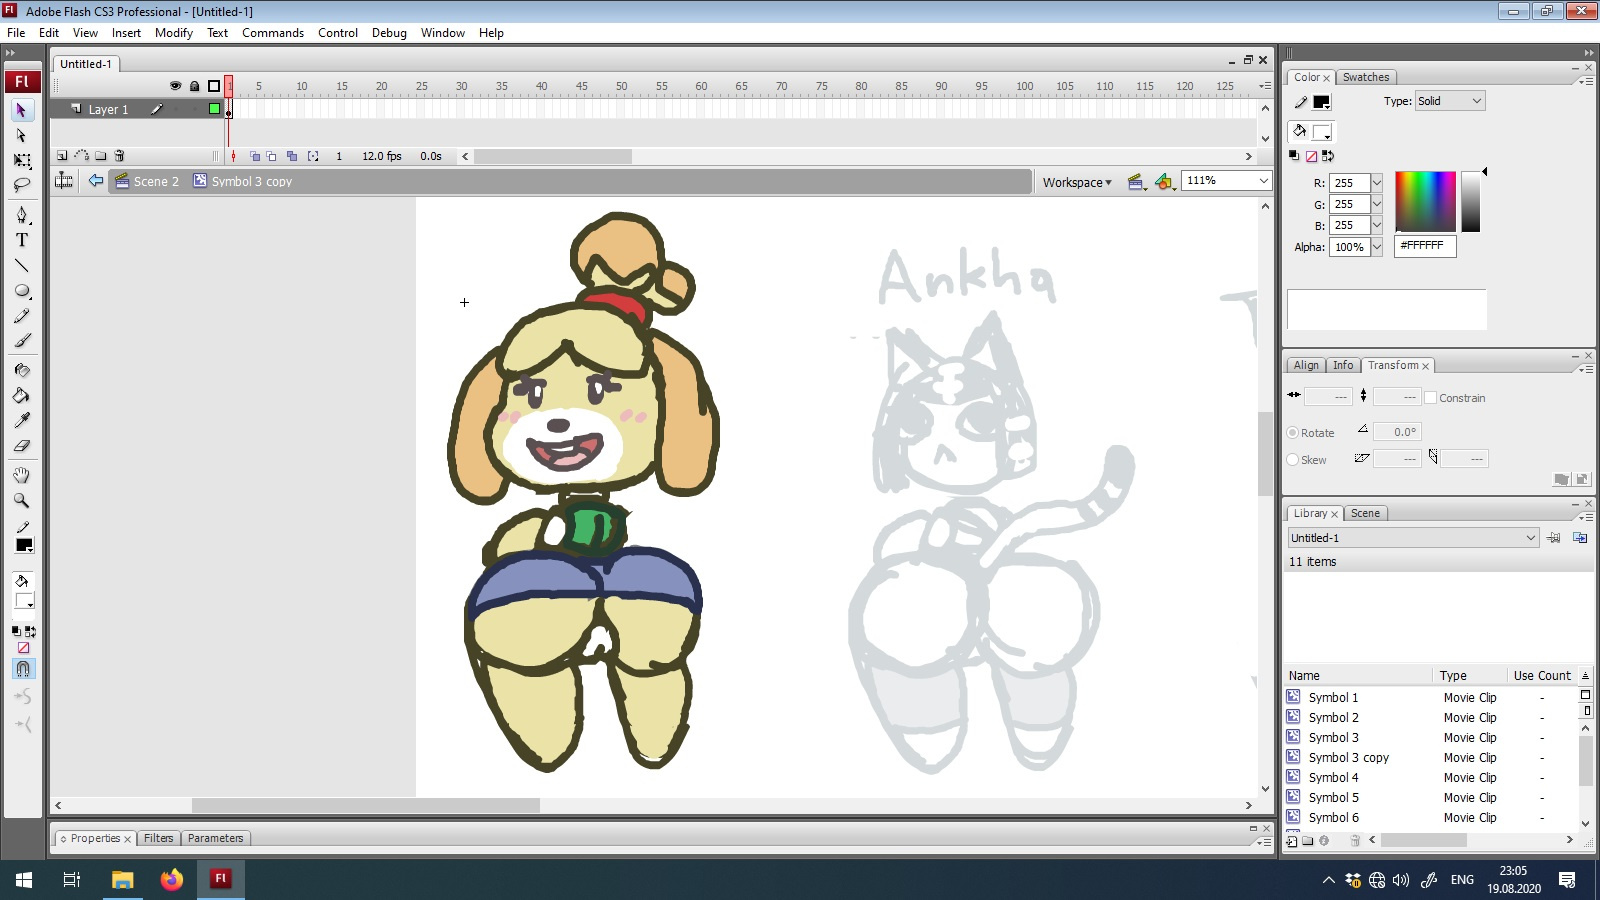The width and height of the screenshot is (1600, 900).
Task: Insert a new layer in timeline
Action: 62,156
